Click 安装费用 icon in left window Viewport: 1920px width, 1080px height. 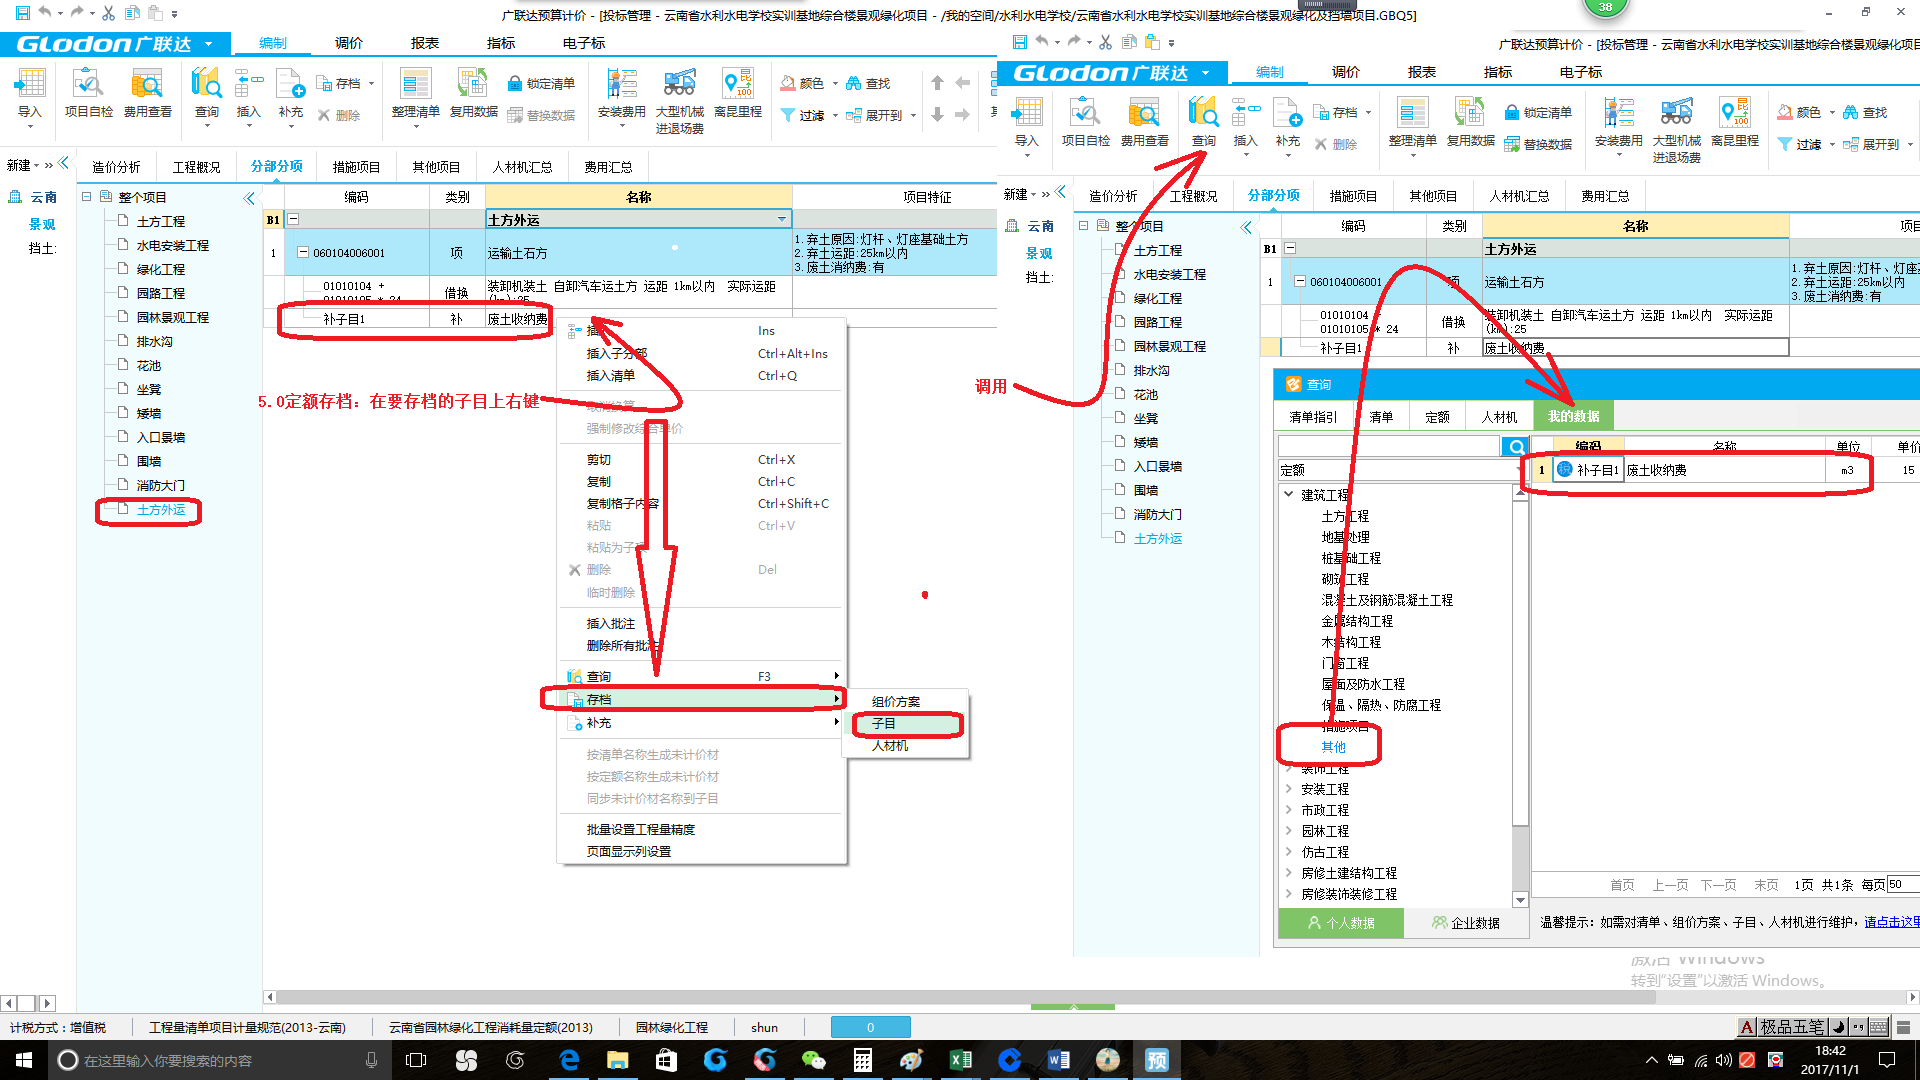[621, 95]
